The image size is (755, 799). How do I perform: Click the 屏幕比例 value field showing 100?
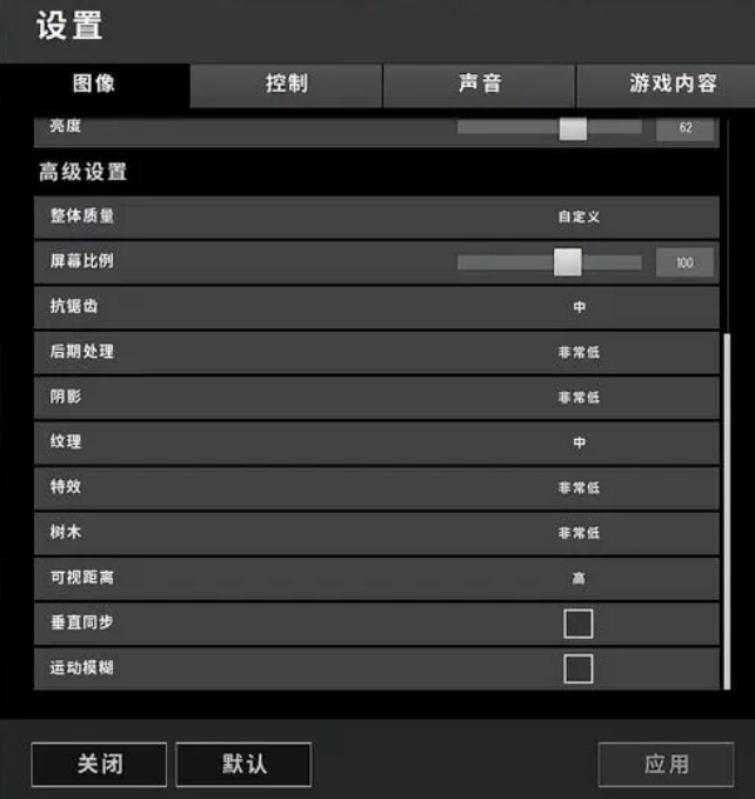tap(685, 263)
